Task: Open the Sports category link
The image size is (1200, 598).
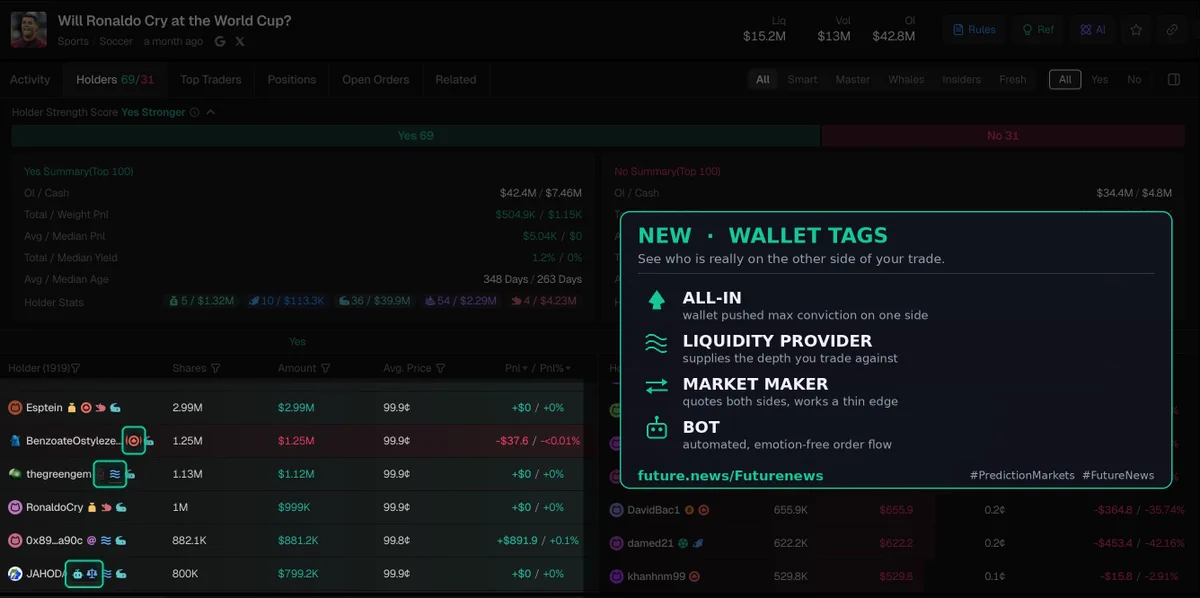Action: (73, 42)
